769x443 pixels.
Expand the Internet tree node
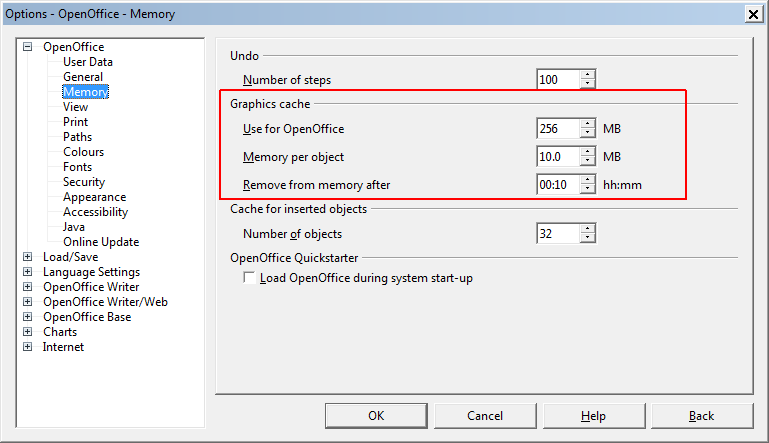[28, 347]
